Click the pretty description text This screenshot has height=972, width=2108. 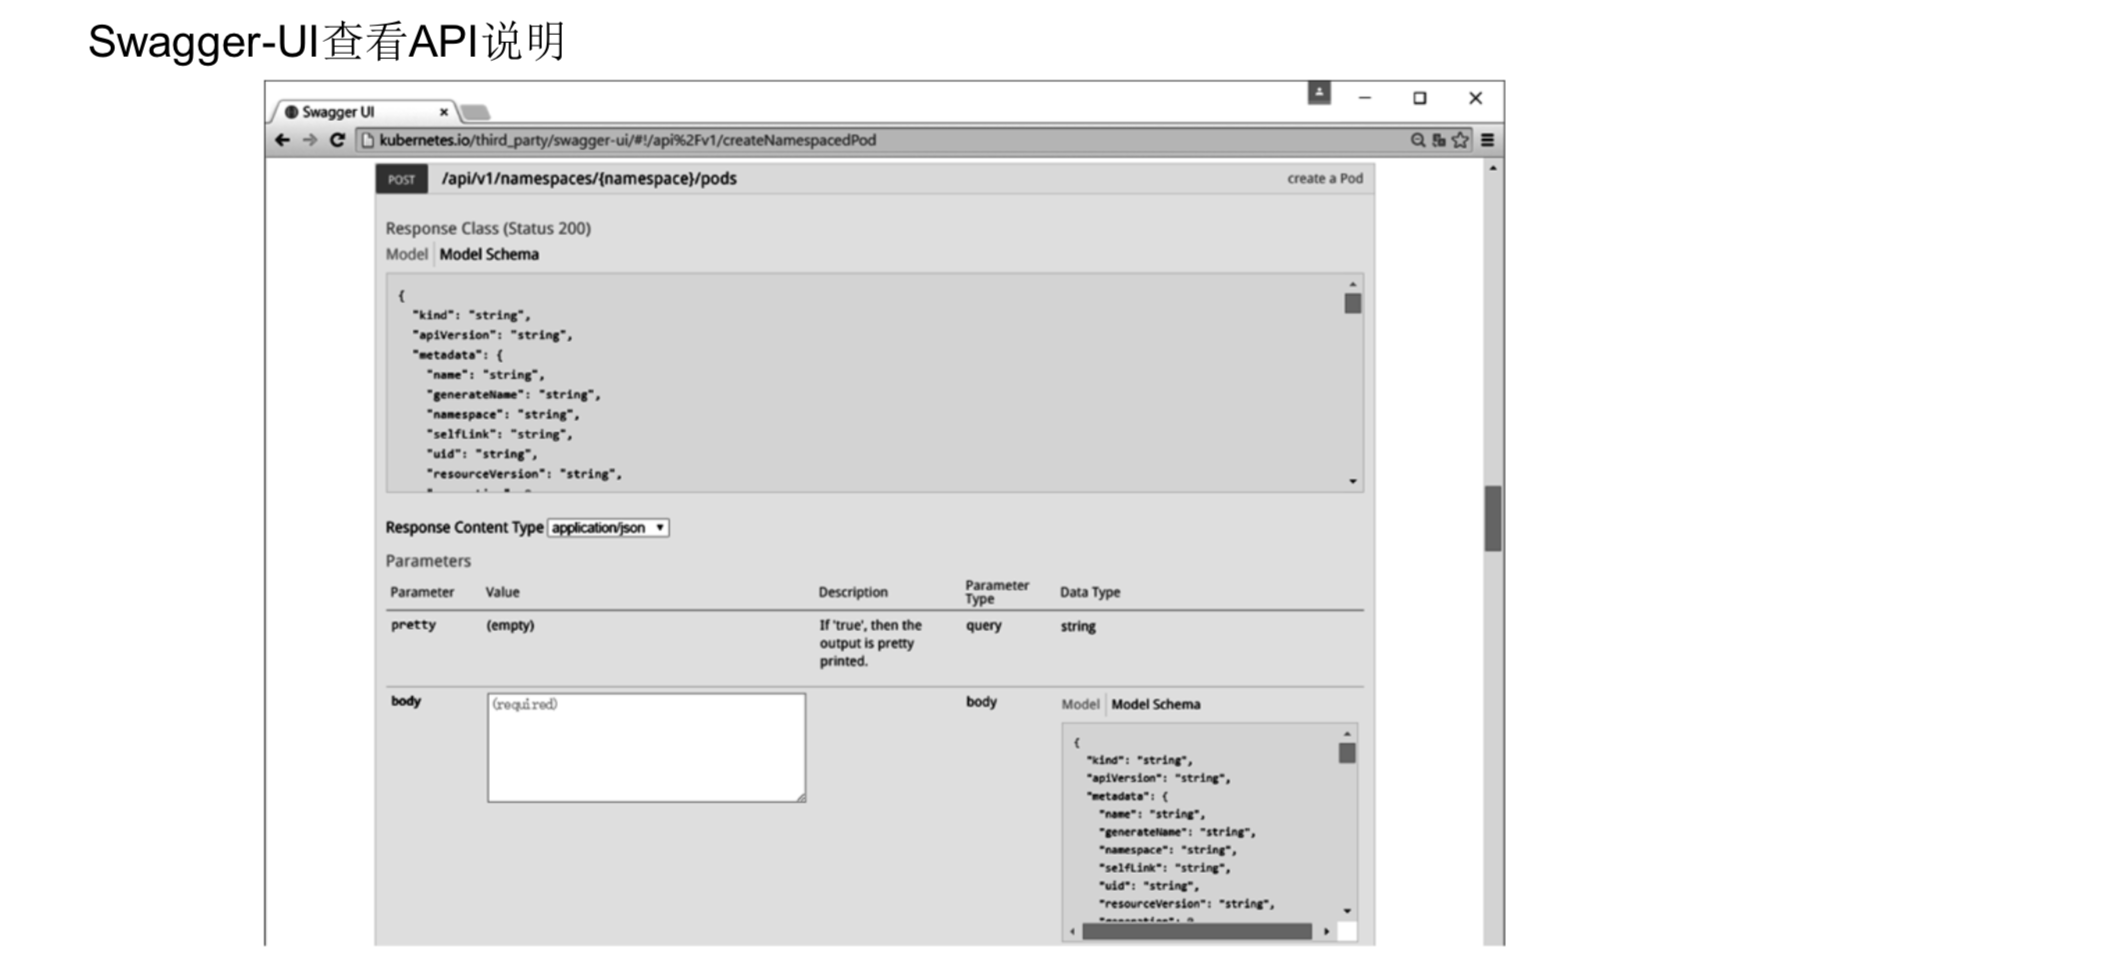pos(871,643)
